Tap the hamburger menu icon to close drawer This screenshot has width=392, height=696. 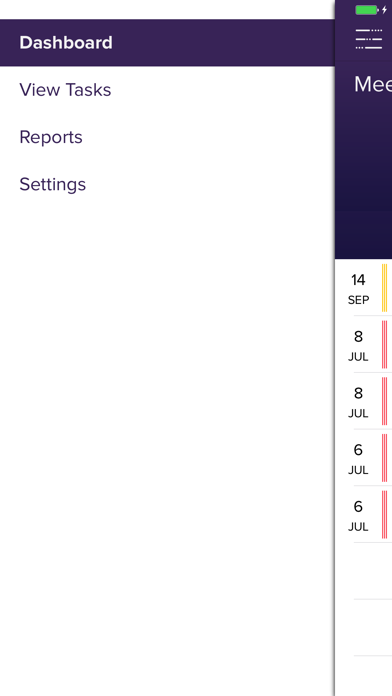[368, 39]
